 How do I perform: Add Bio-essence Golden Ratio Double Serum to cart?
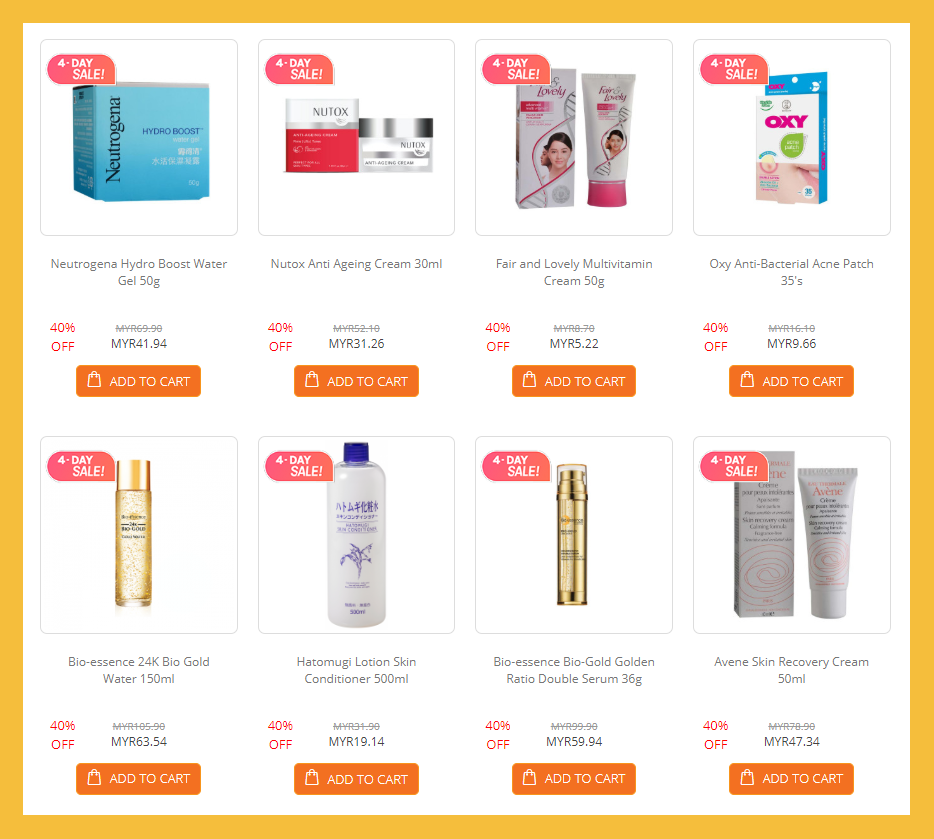574,778
